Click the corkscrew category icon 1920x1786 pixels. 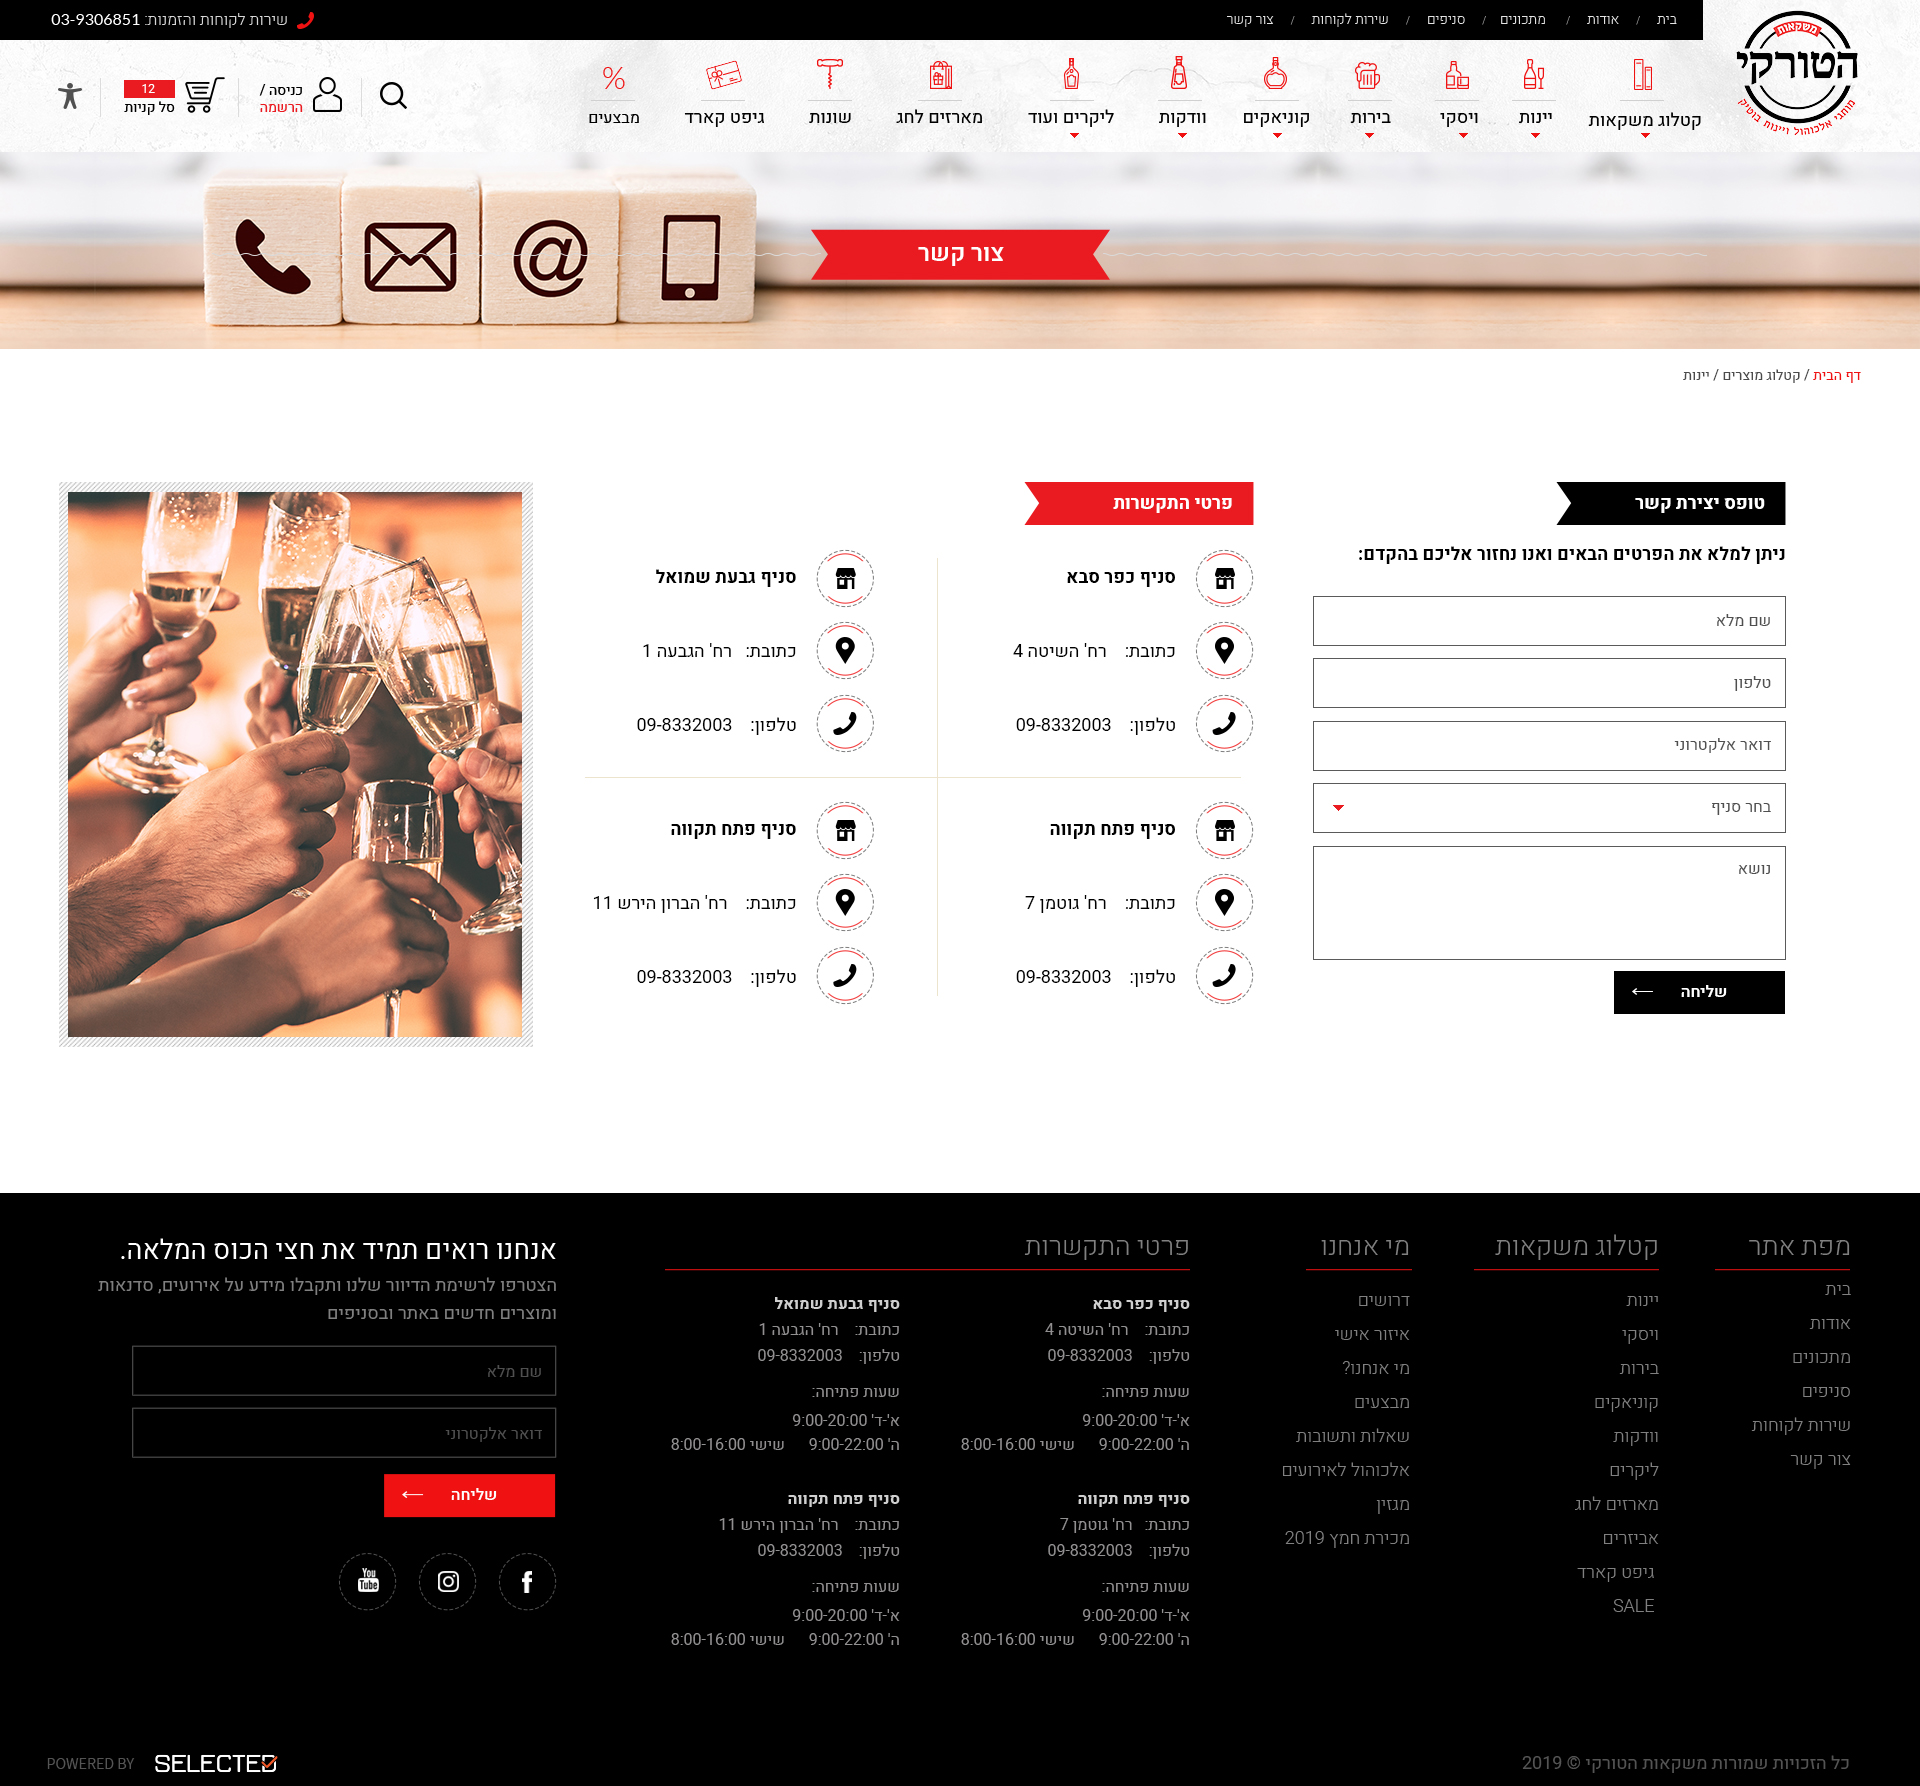pyautogui.click(x=829, y=74)
